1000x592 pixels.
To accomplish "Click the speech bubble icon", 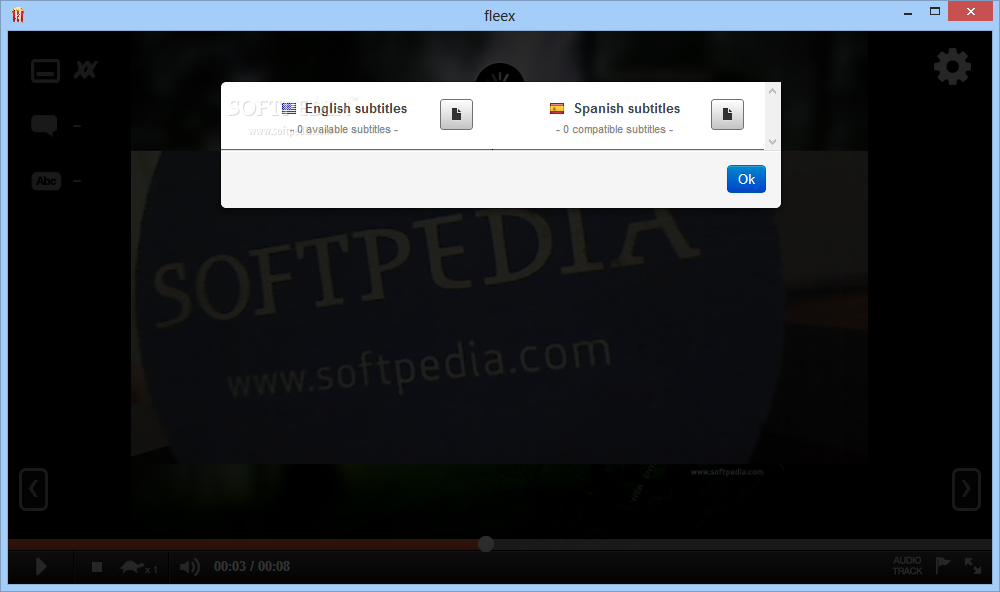I will [x=44, y=125].
